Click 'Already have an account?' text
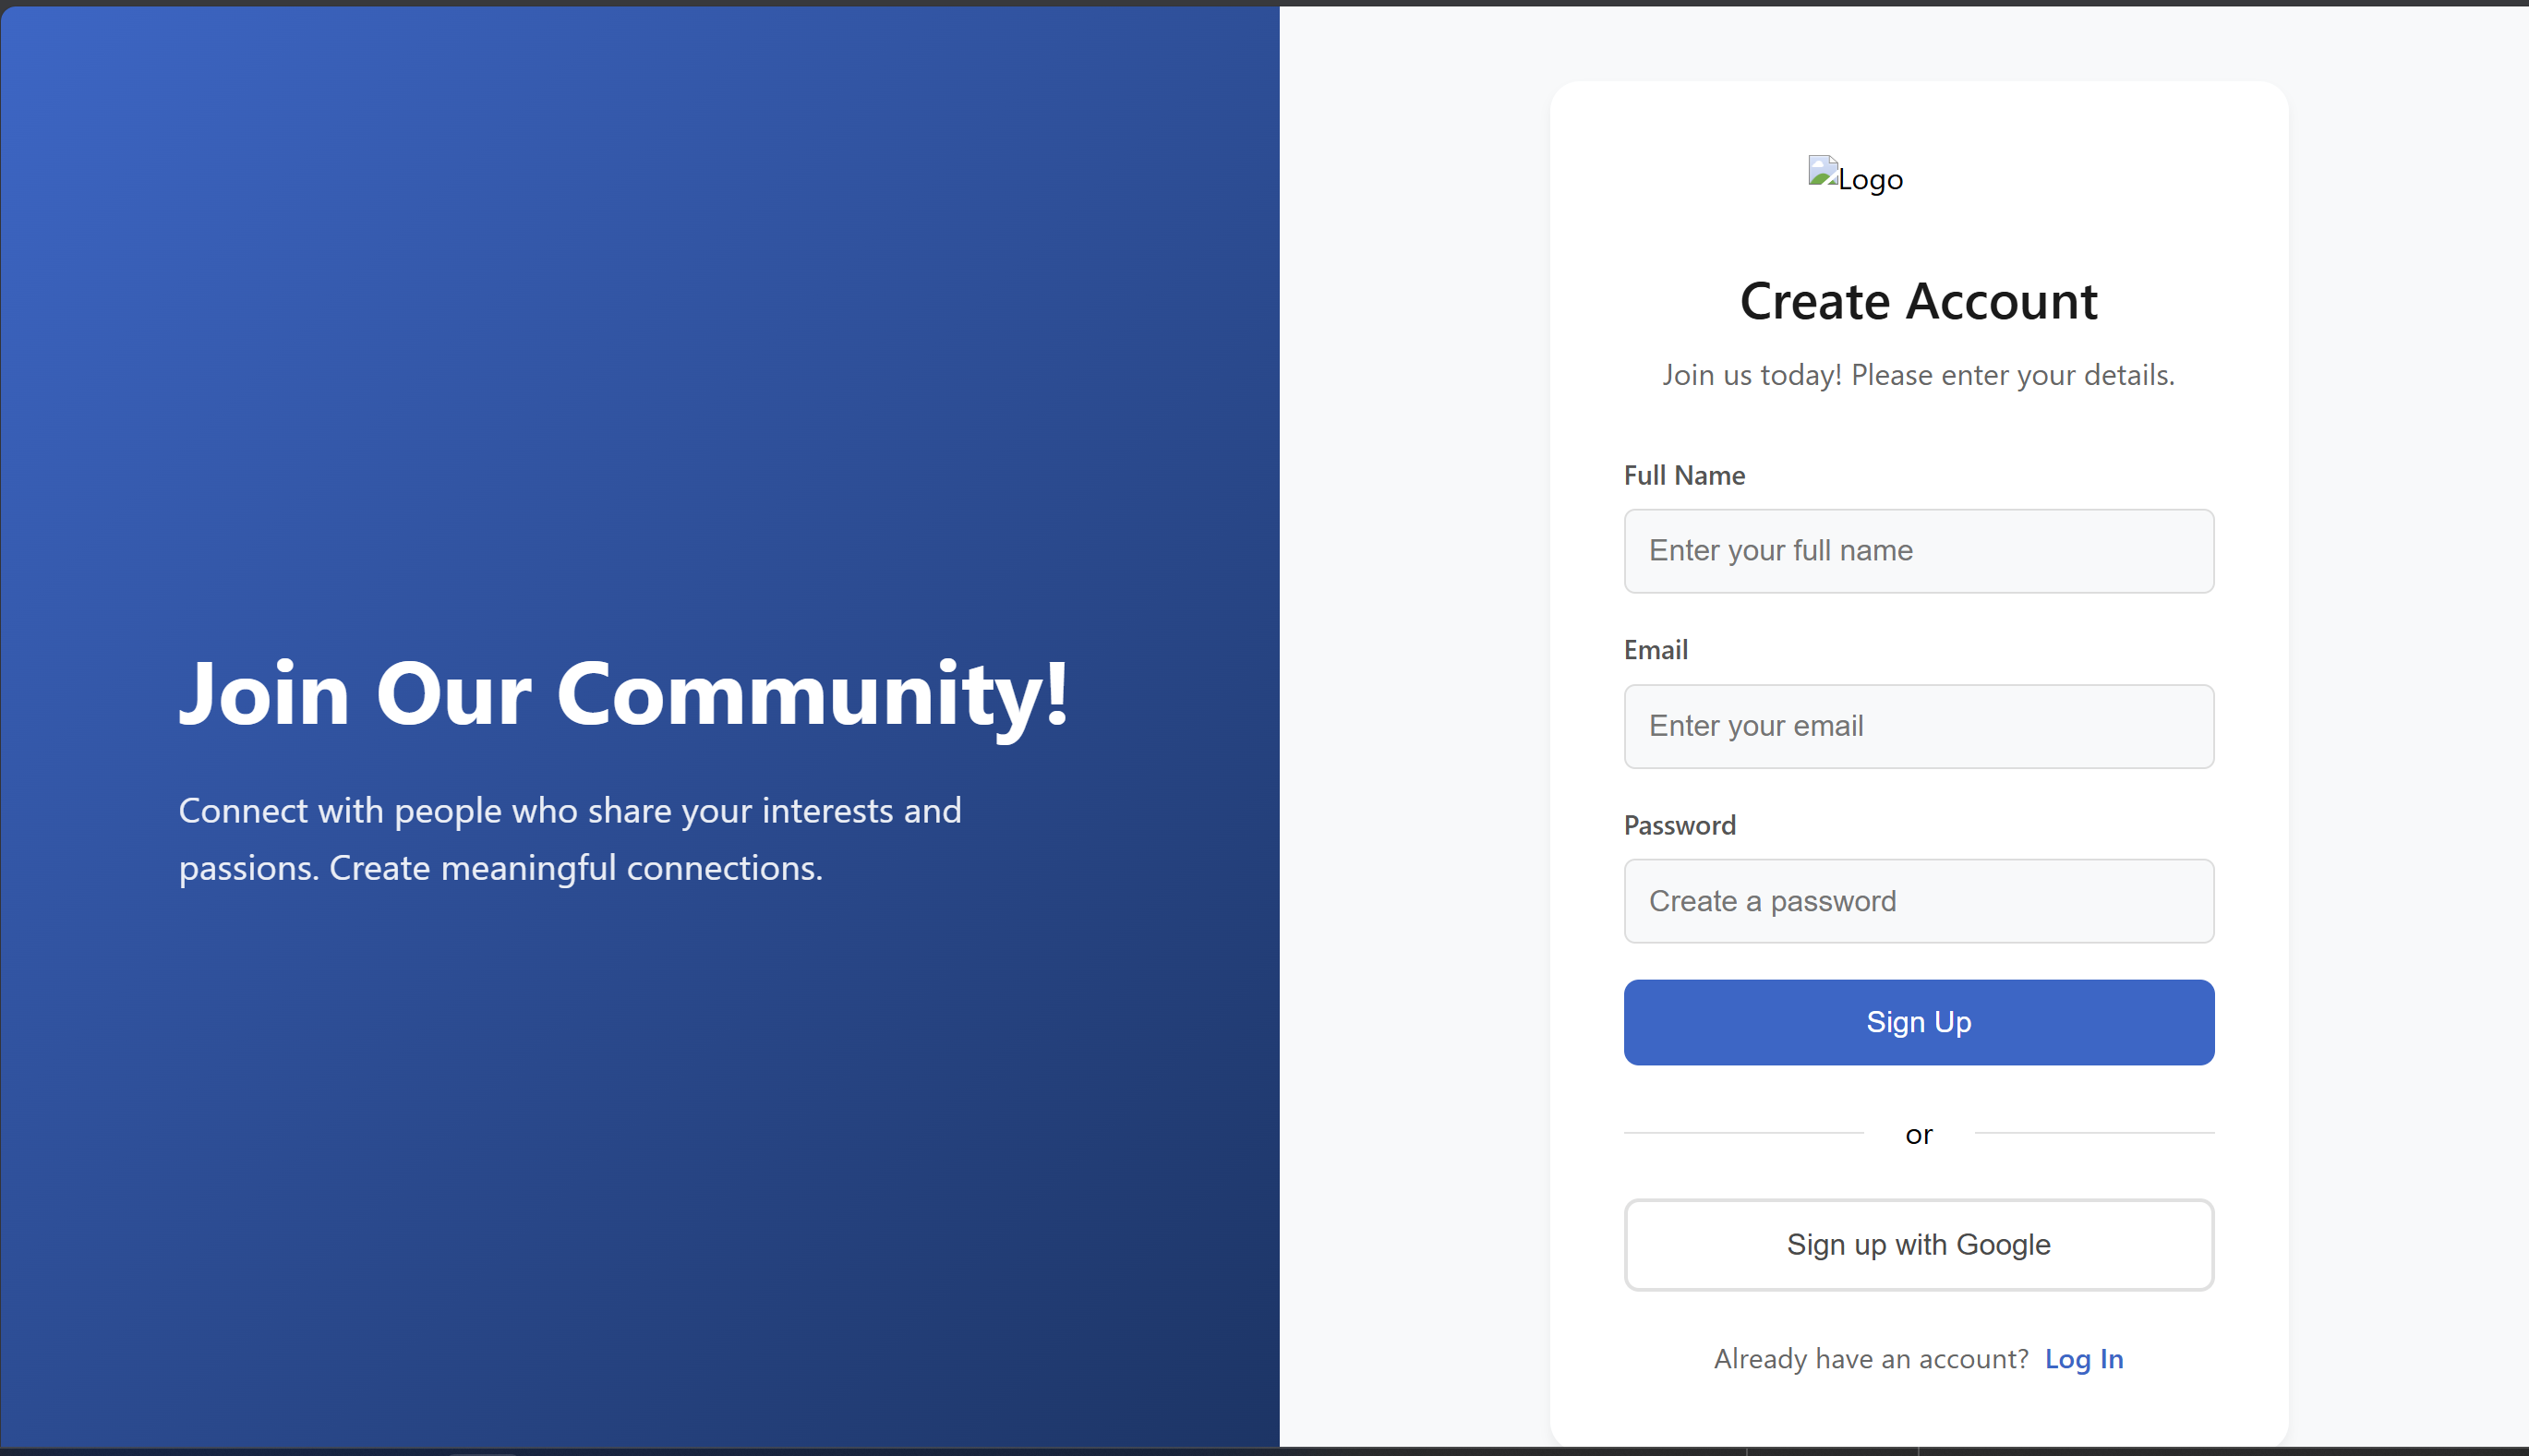 [x=1870, y=1359]
